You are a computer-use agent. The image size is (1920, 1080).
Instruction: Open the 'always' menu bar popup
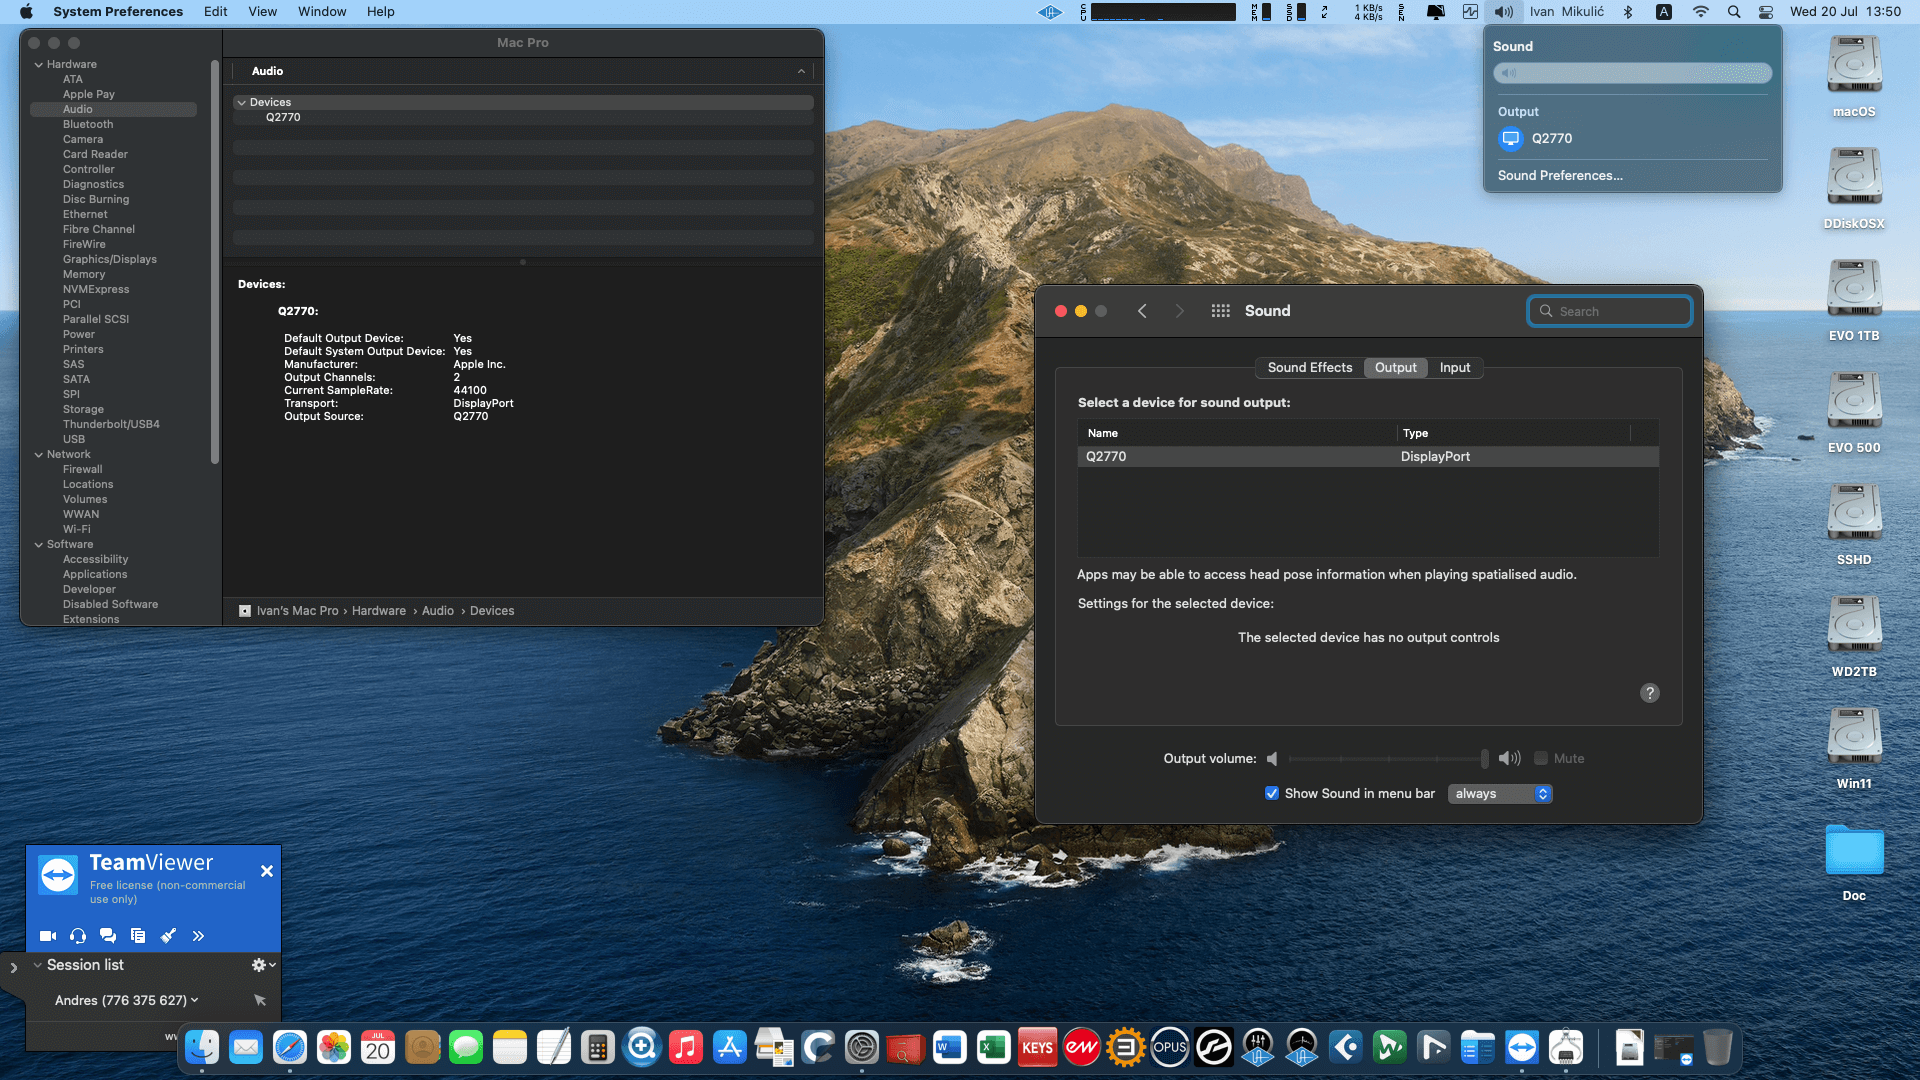click(1500, 794)
